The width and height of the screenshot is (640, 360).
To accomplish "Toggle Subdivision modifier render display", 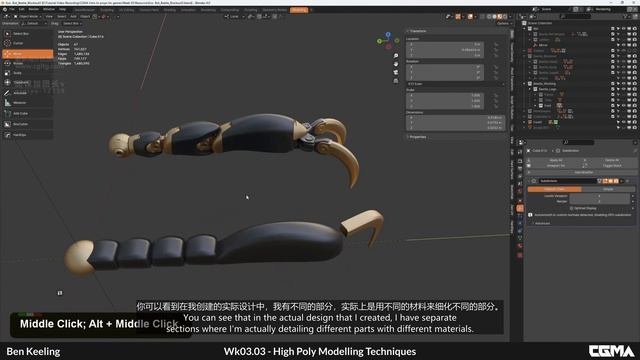I will (616, 181).
